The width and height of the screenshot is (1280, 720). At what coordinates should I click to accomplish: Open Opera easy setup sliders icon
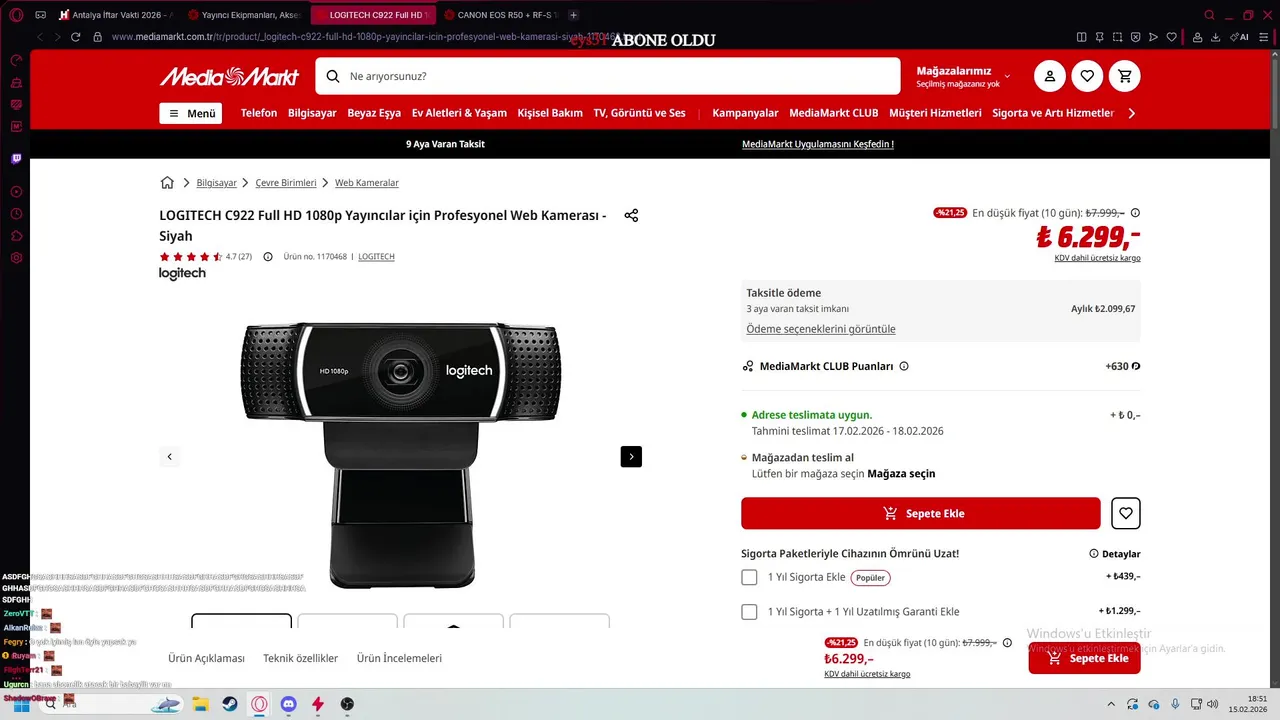[1266, 37]
